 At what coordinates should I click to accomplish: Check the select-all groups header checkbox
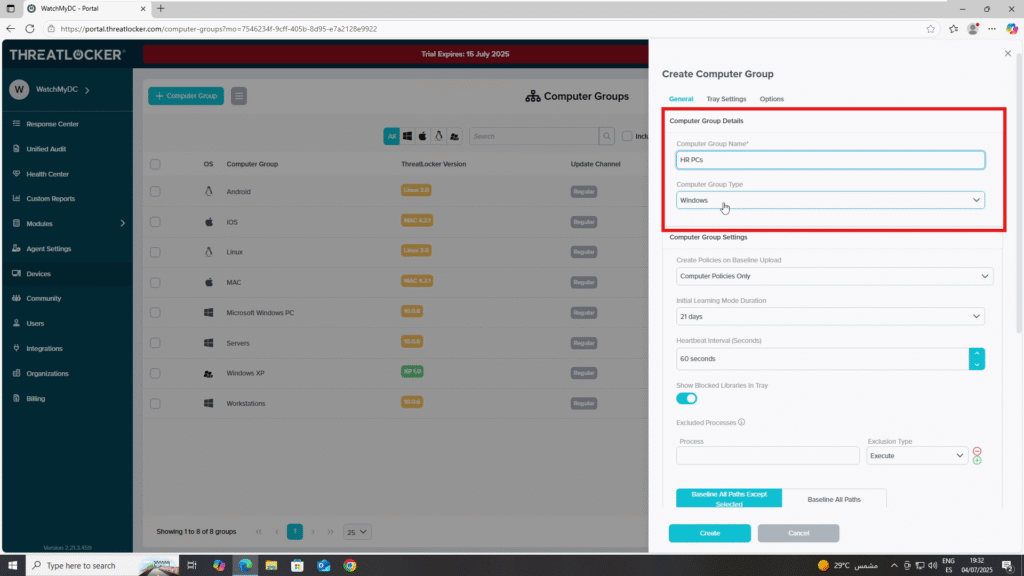coord(155,164)
